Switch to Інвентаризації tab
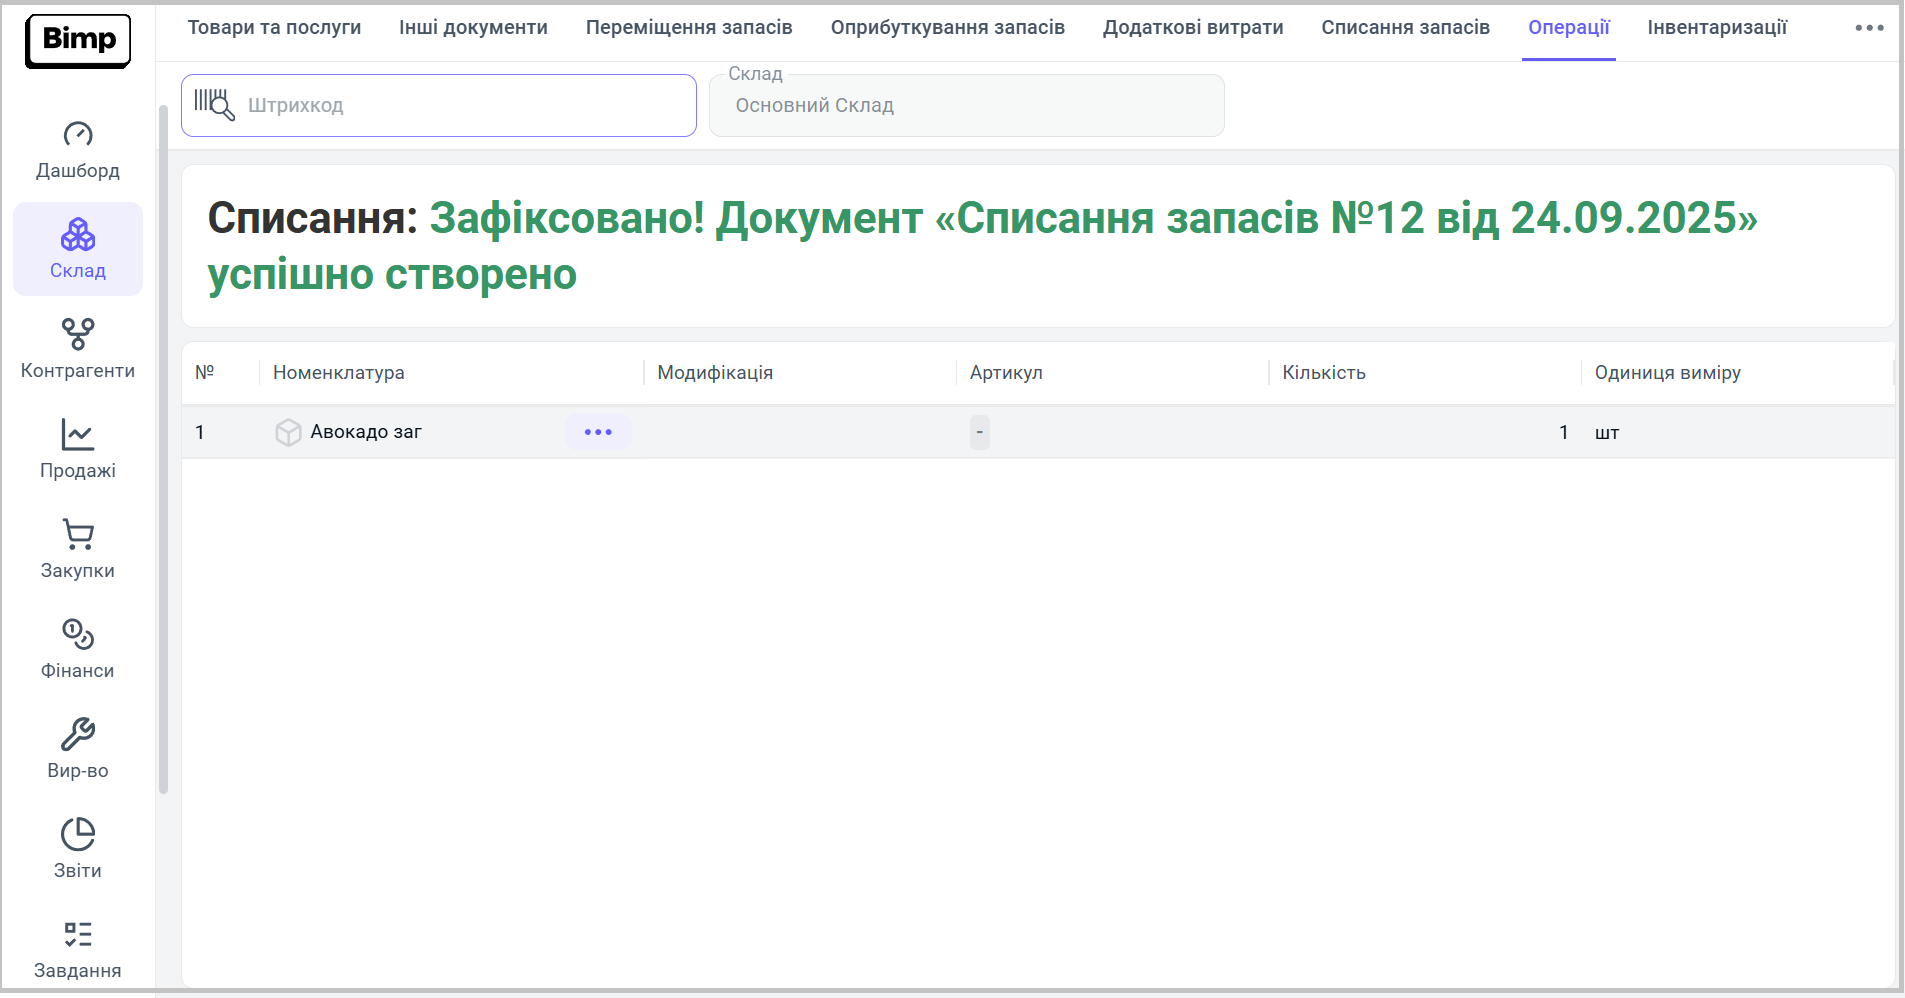 (1717, 28)
